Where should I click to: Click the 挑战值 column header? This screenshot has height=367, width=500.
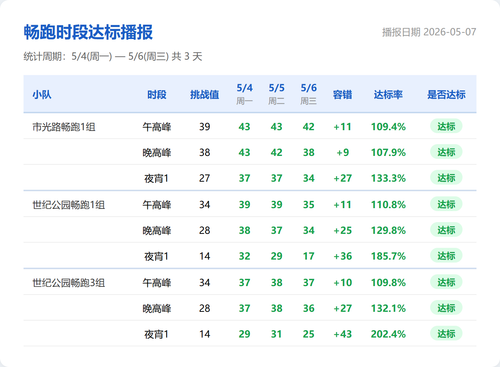205,95
